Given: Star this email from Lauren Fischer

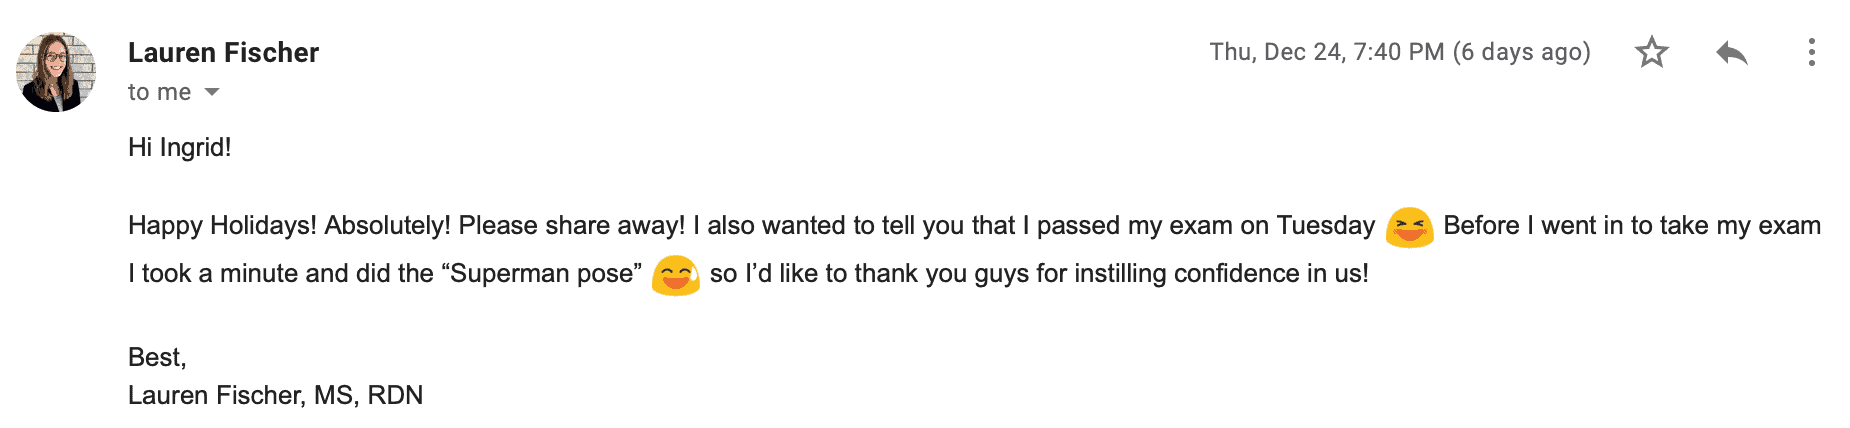Looking at the screenshot, I should [x=1652, y=52].
